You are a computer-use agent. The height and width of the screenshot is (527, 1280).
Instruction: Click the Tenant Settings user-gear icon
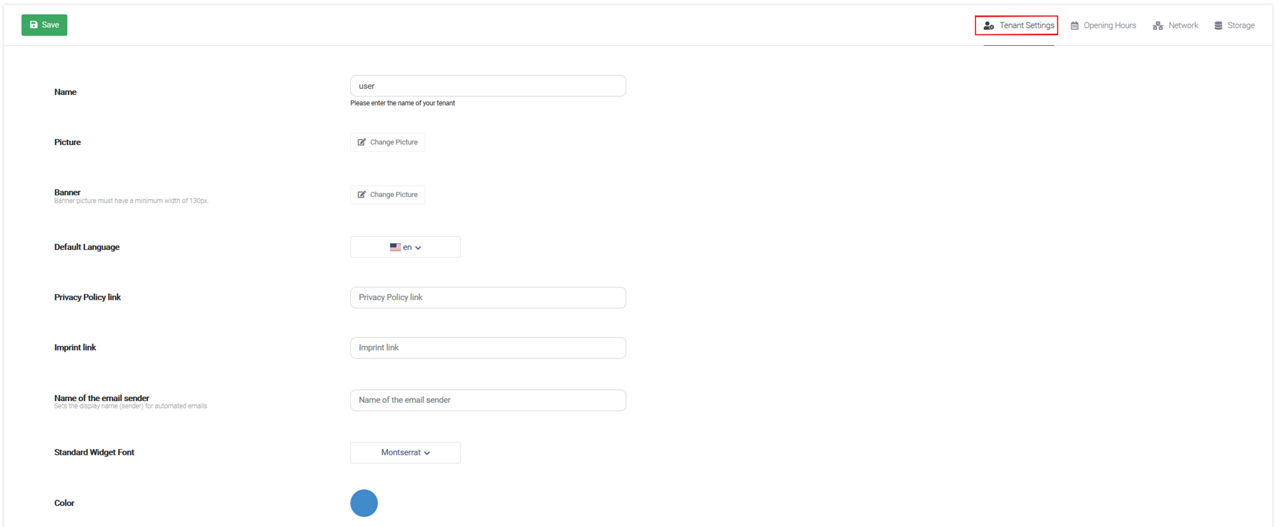[x=988, y=26]
